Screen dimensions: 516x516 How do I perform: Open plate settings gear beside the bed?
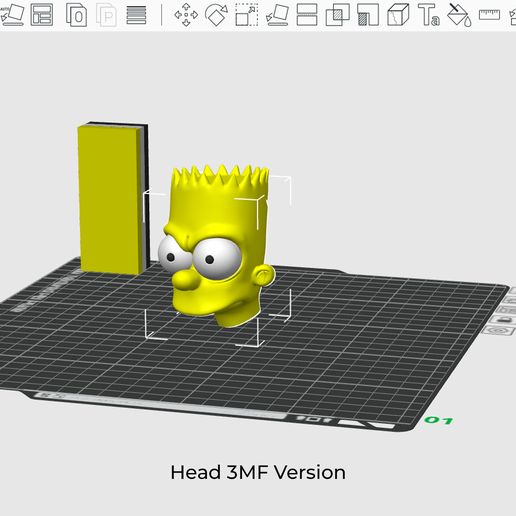[499, 331]
